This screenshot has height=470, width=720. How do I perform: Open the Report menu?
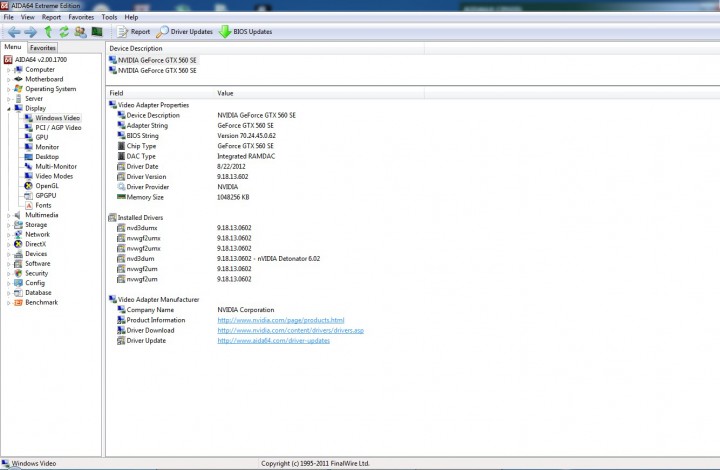[x=51, y=17]
